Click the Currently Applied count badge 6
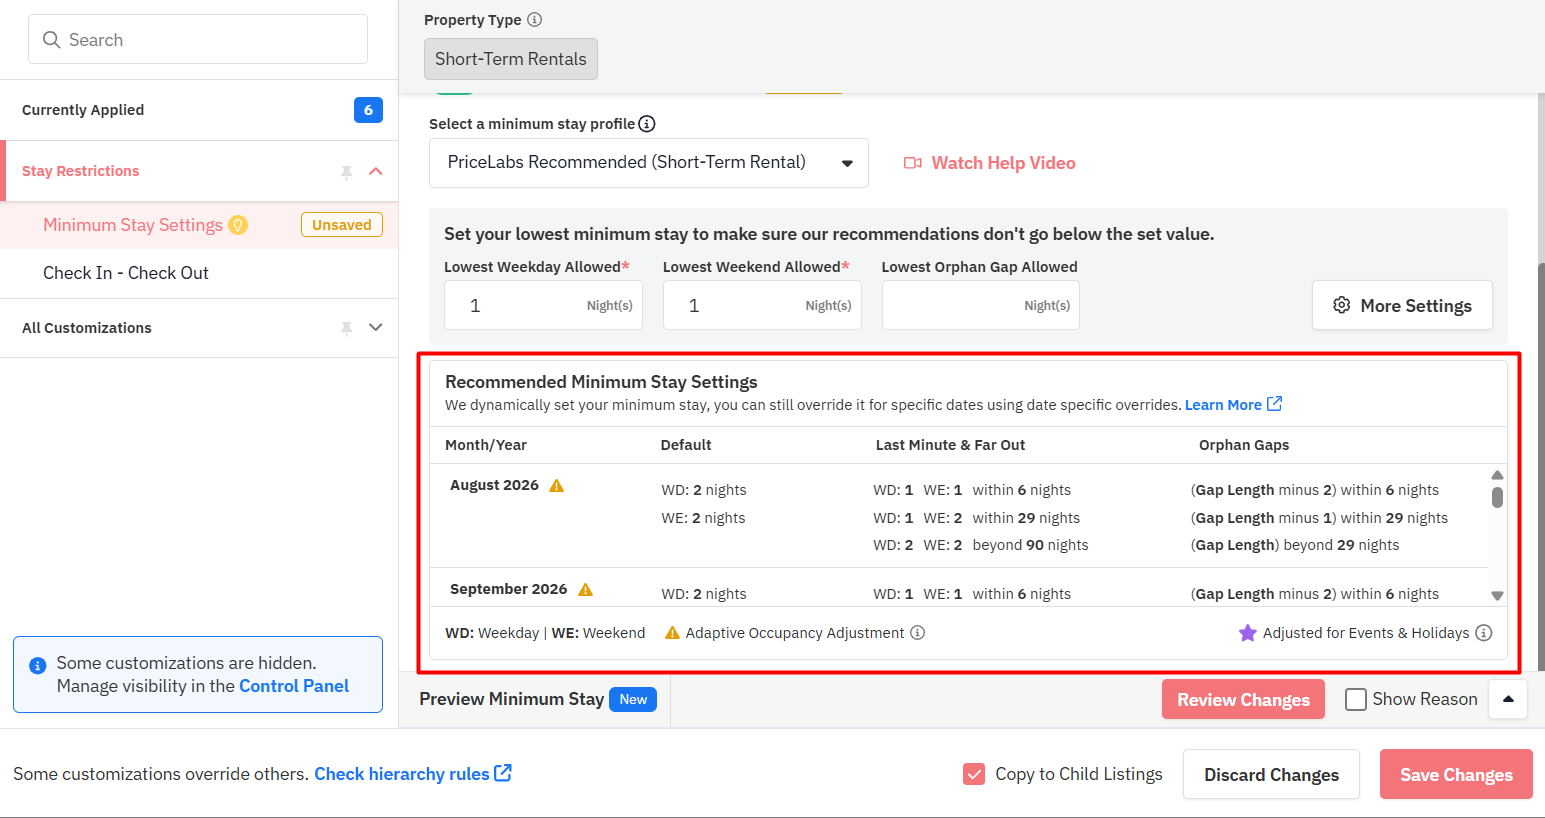This screenshot has height=818, width=1545. (x=368, y=110)
